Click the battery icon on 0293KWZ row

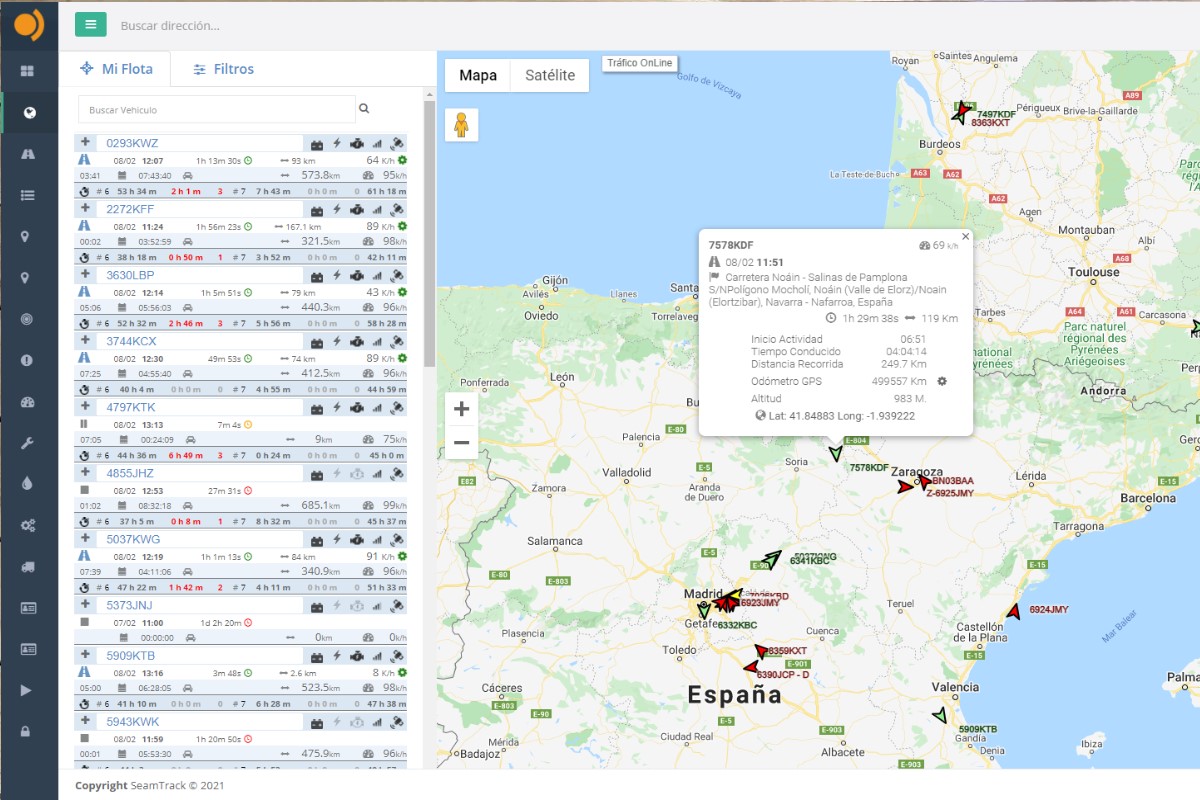tap(317, 144)
